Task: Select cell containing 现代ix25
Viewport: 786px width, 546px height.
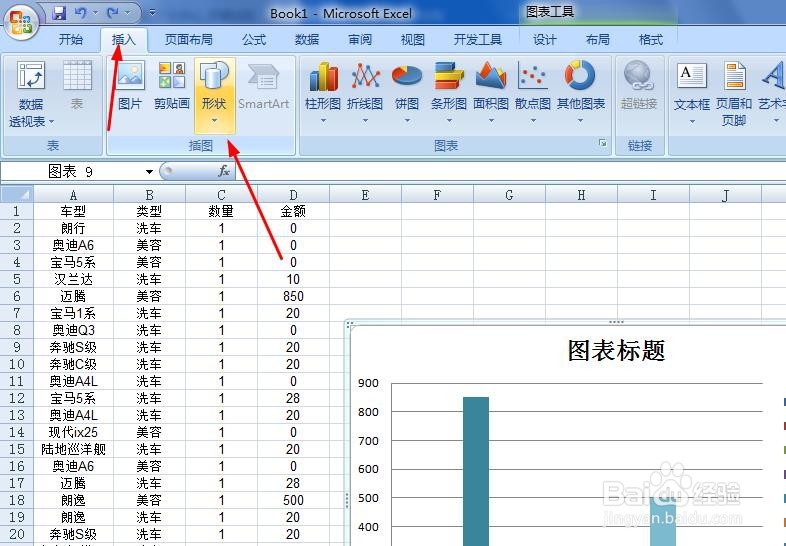Action: (73, 432)
